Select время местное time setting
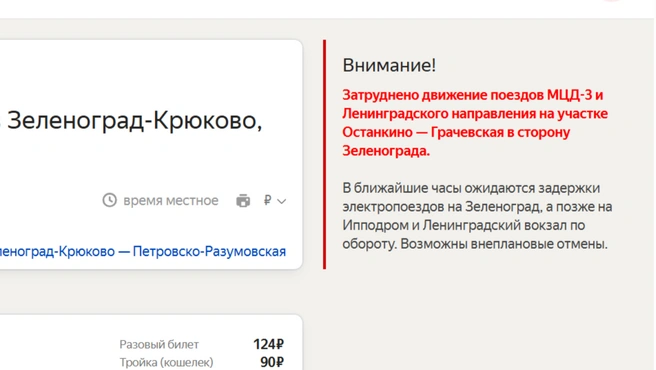 tap(171, 200)
